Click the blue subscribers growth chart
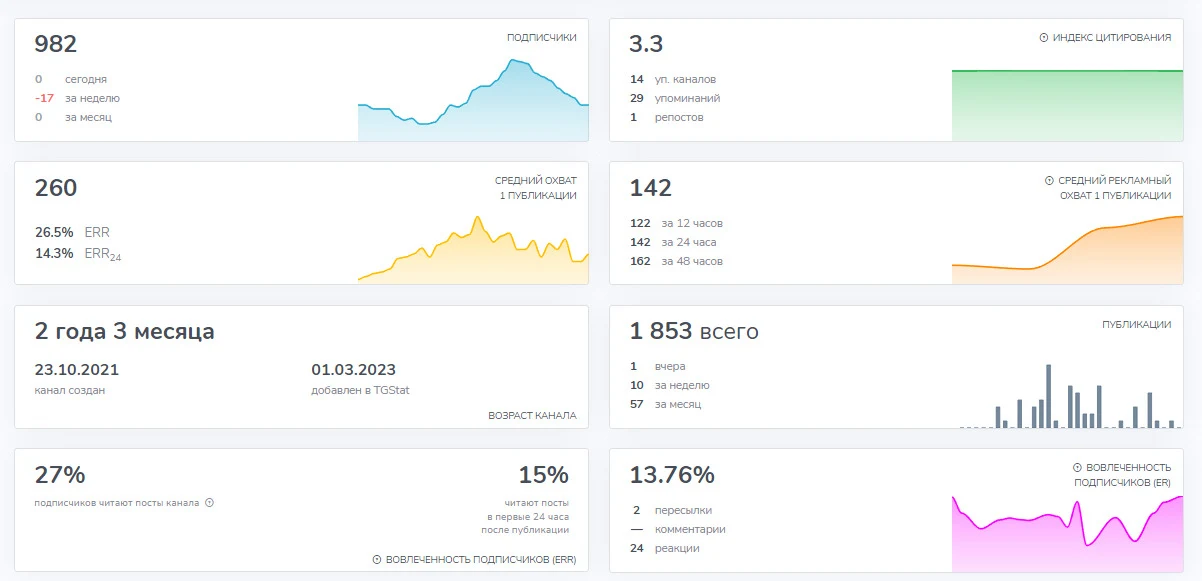Image resolution: width=1202 pixels, height=581 pixels. pyautogui.click(x=473, y=100)
